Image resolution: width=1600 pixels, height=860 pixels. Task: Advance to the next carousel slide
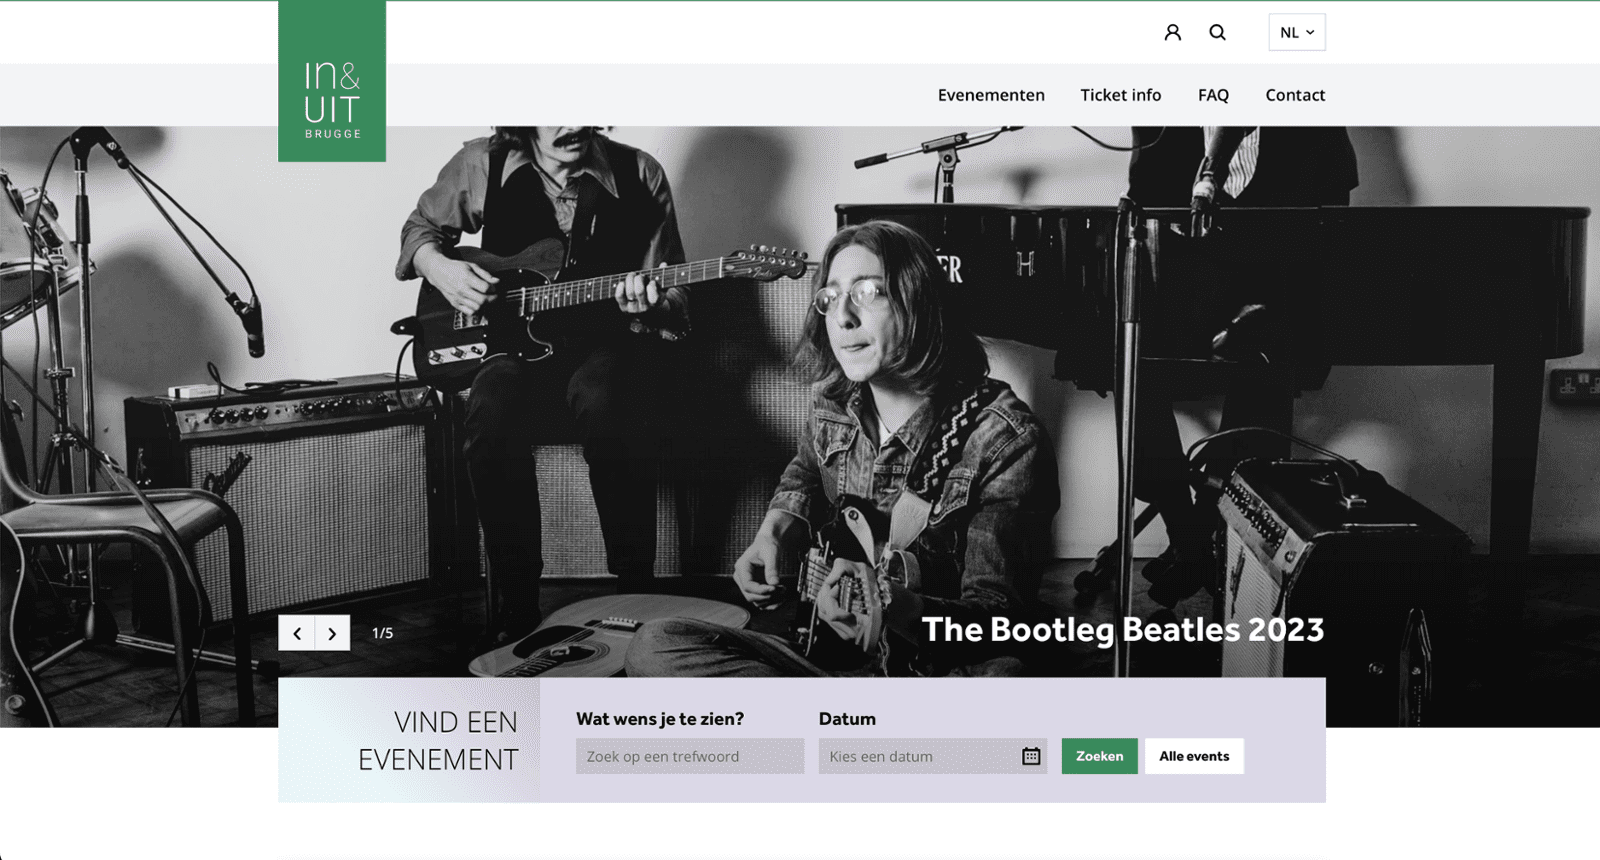point(333,633)
